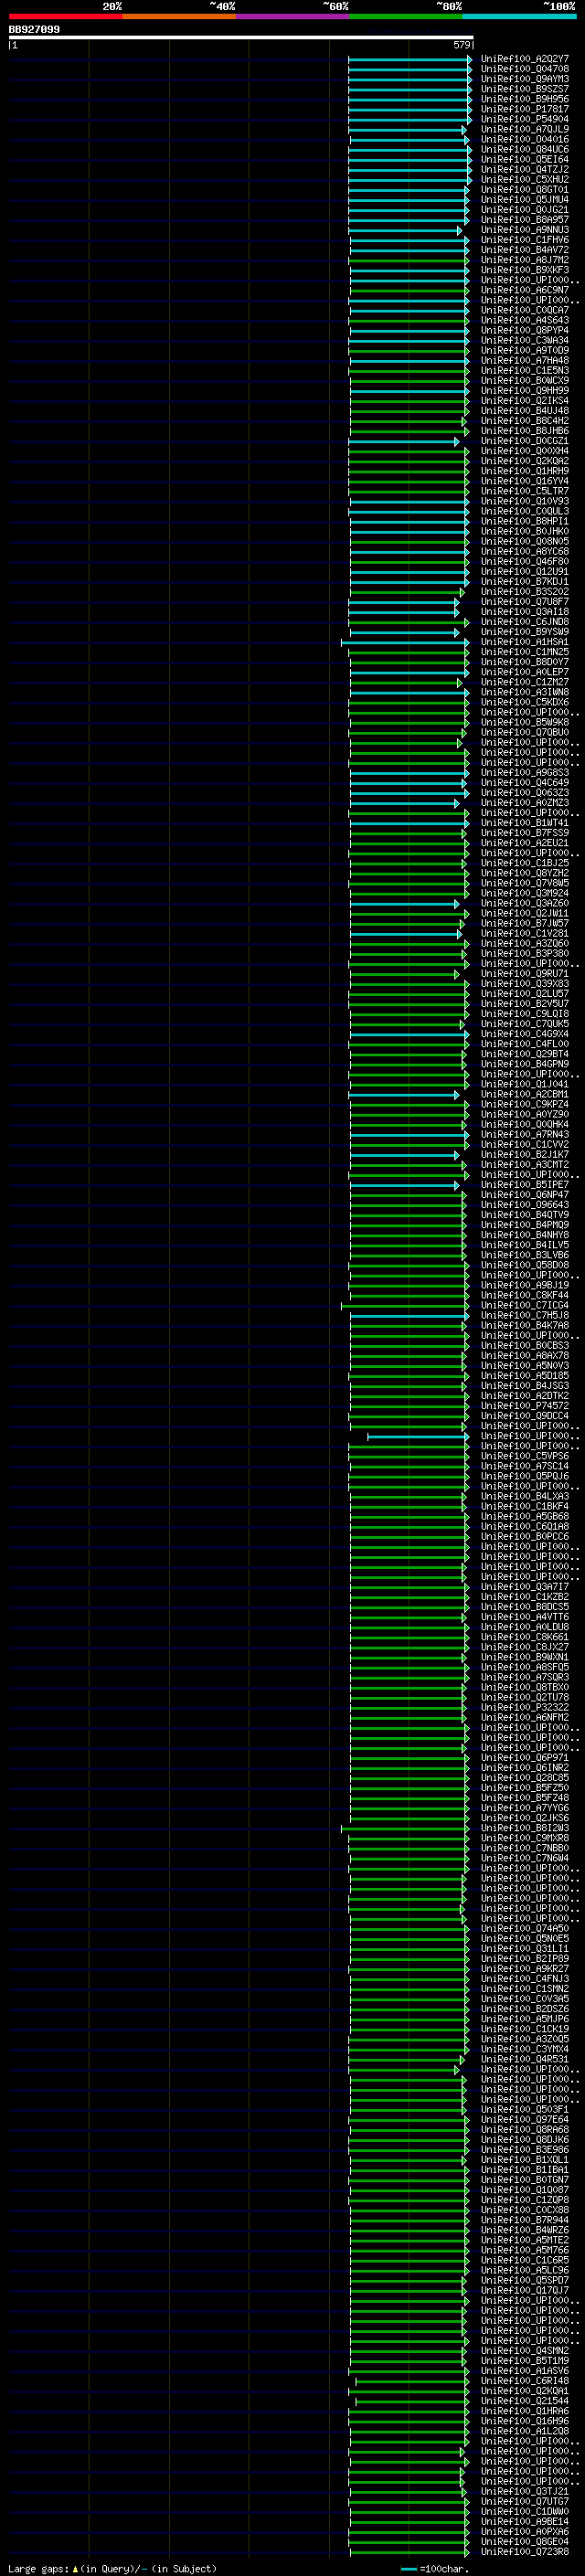Screen dimensions: 585x2576
Task: Select the UniRef100_B4UJ48 label
Action: (524, 410)
